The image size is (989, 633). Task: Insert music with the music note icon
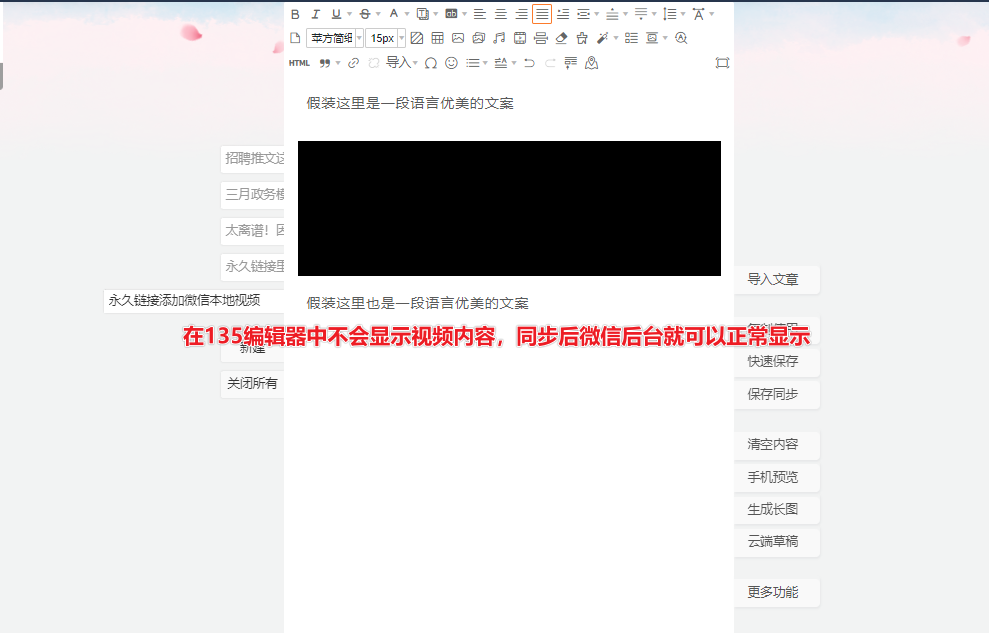click(x=499, y=38)
